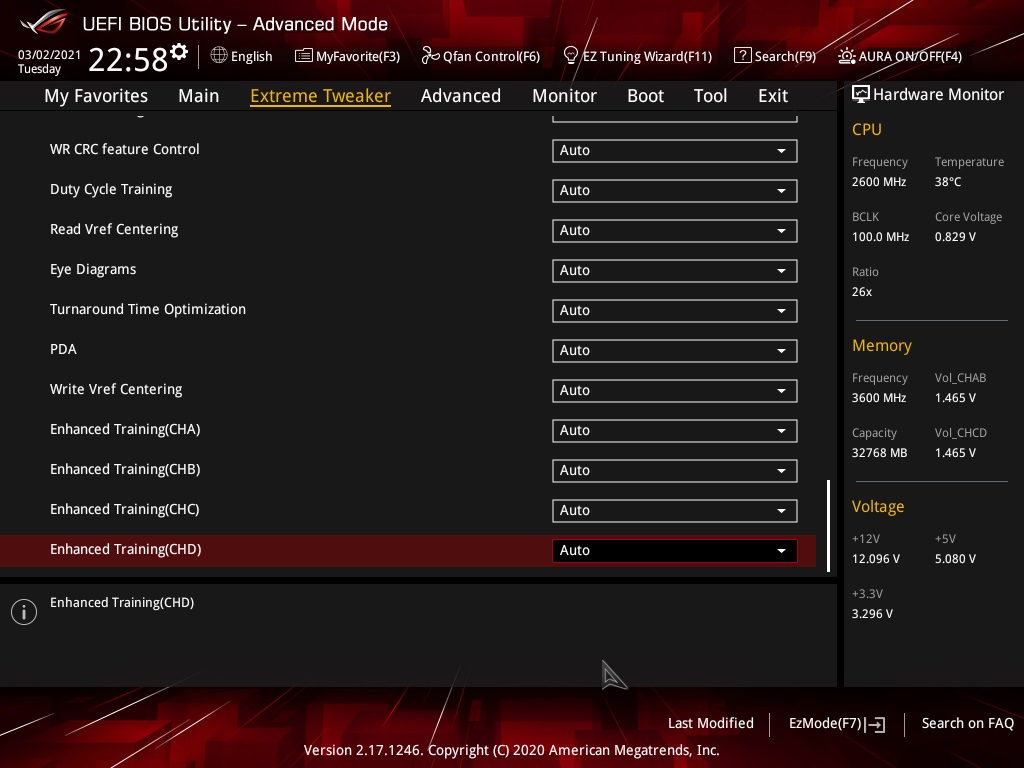Screen dimensions: 1024x768
Task: Select the Turnaround Time Optimization label
Action: (148, 309)
